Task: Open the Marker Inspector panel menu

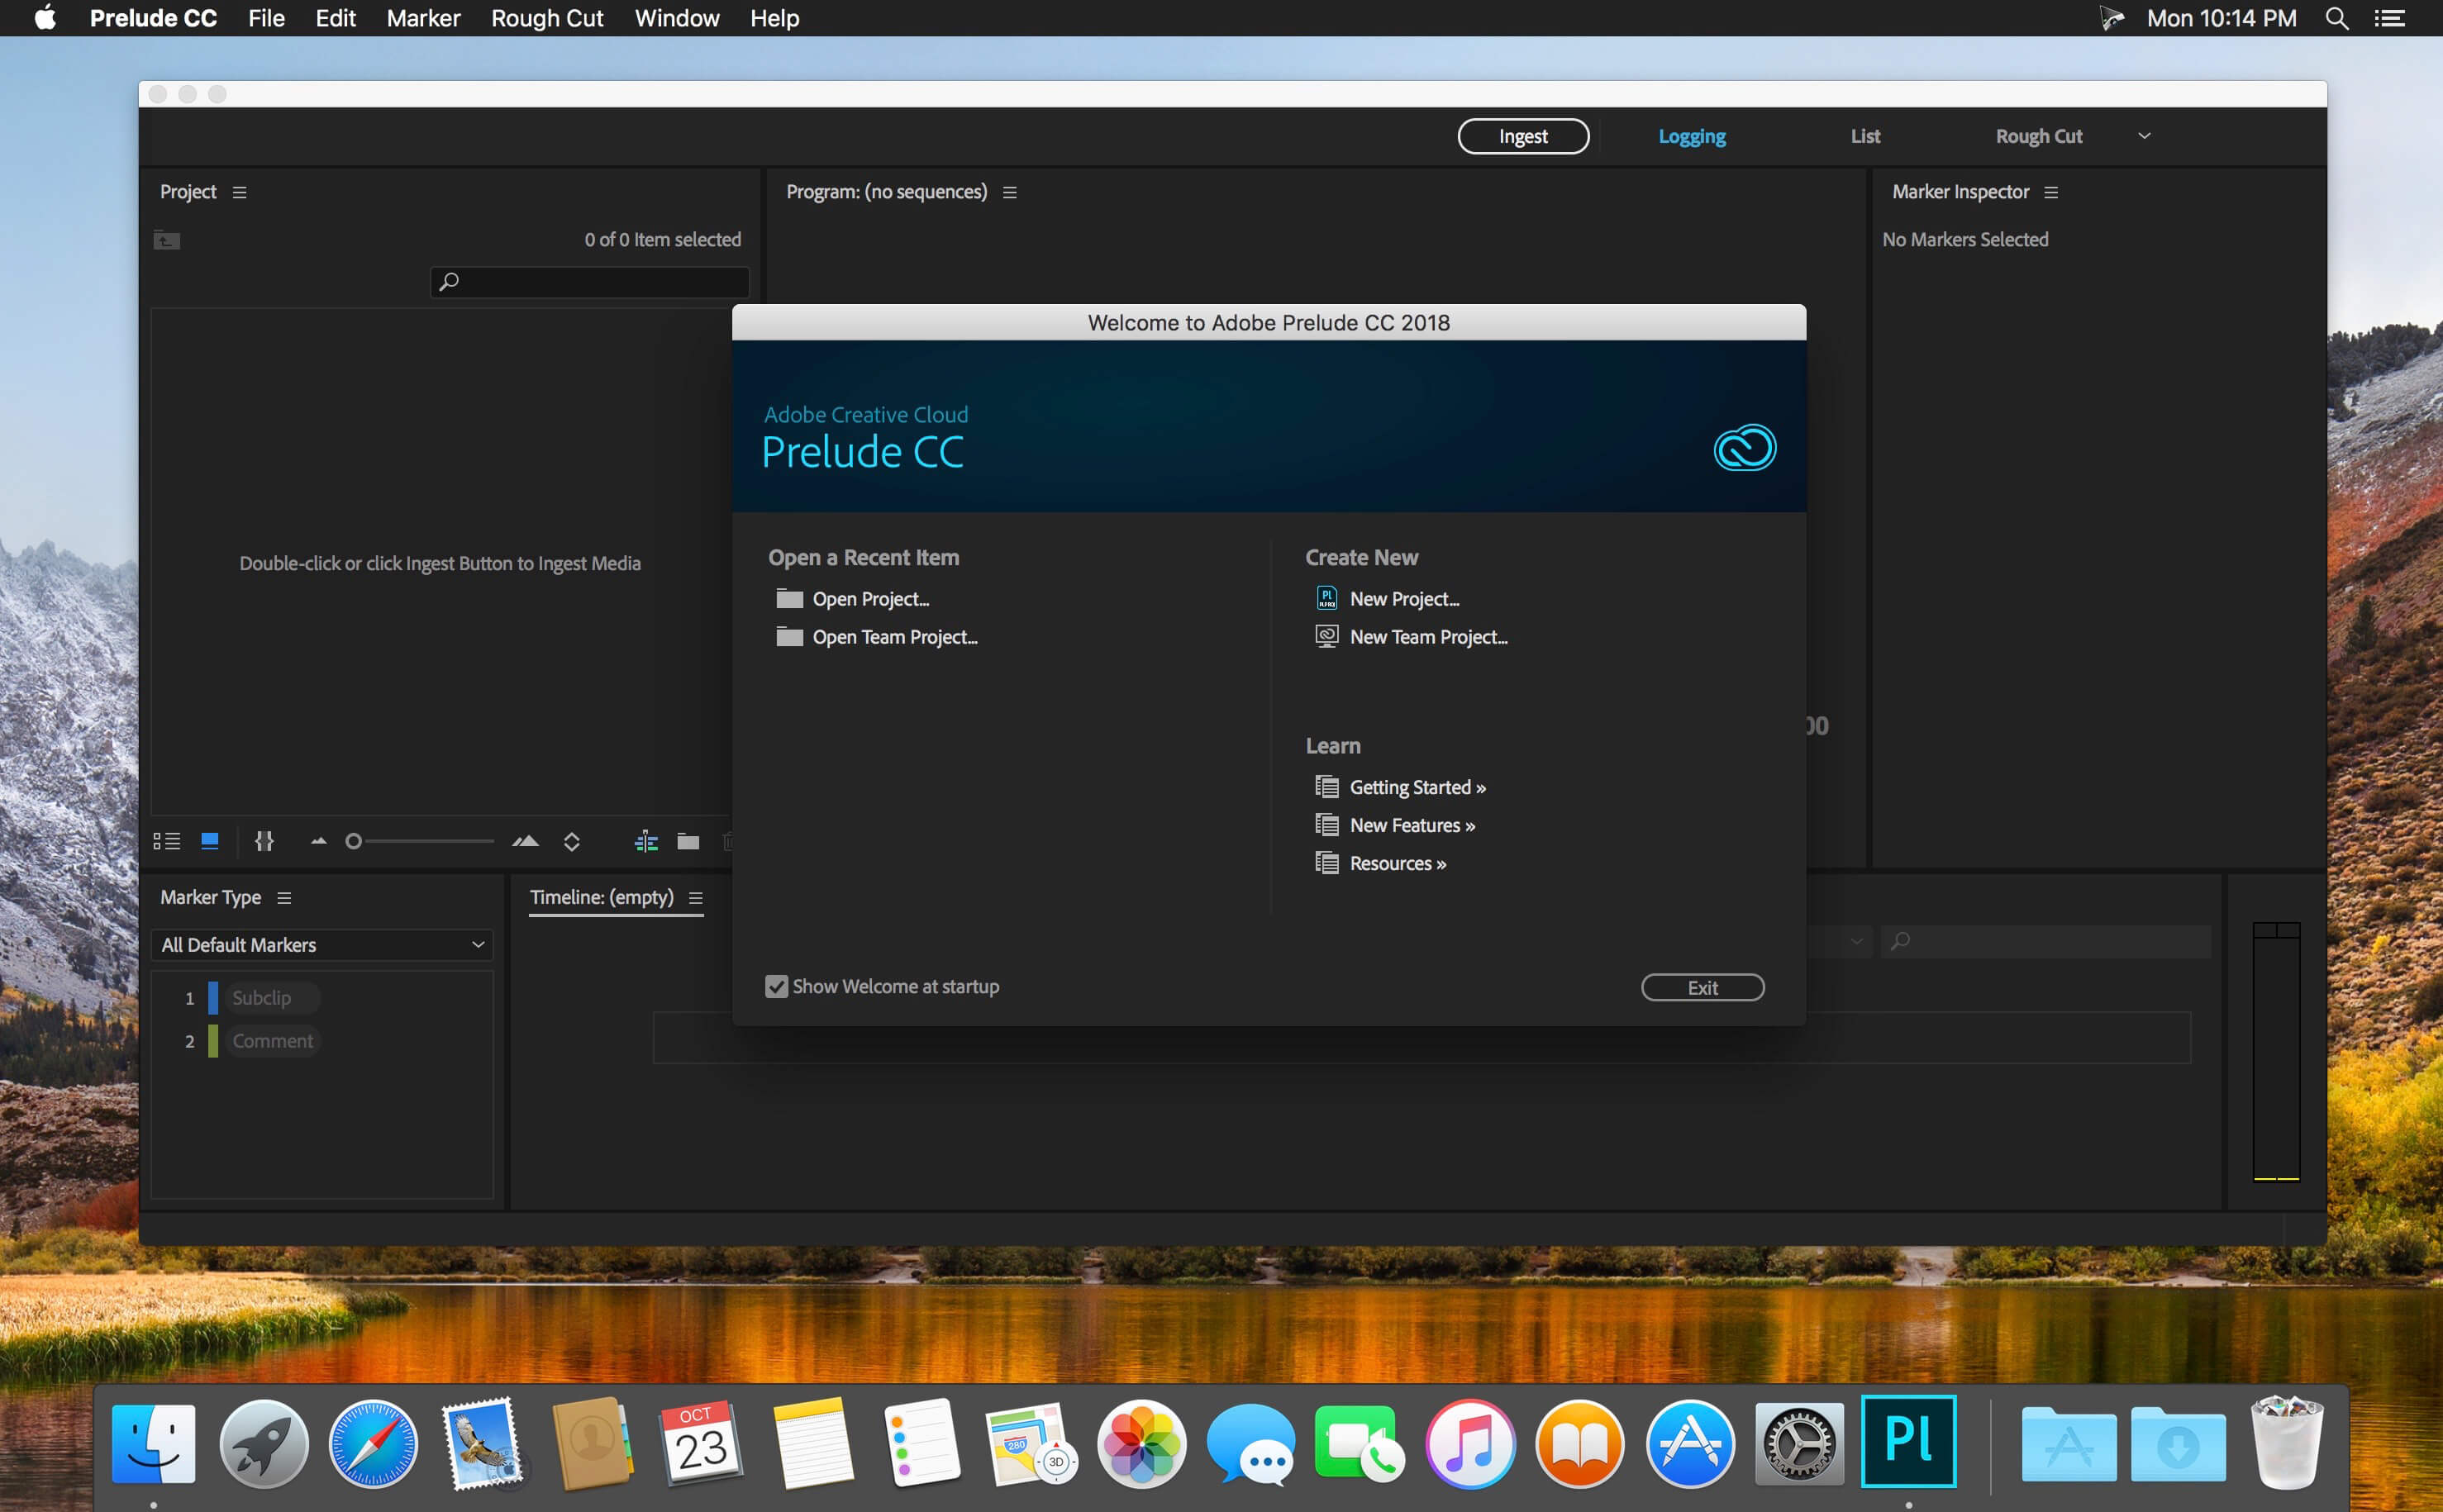Action: point(2051,192)
